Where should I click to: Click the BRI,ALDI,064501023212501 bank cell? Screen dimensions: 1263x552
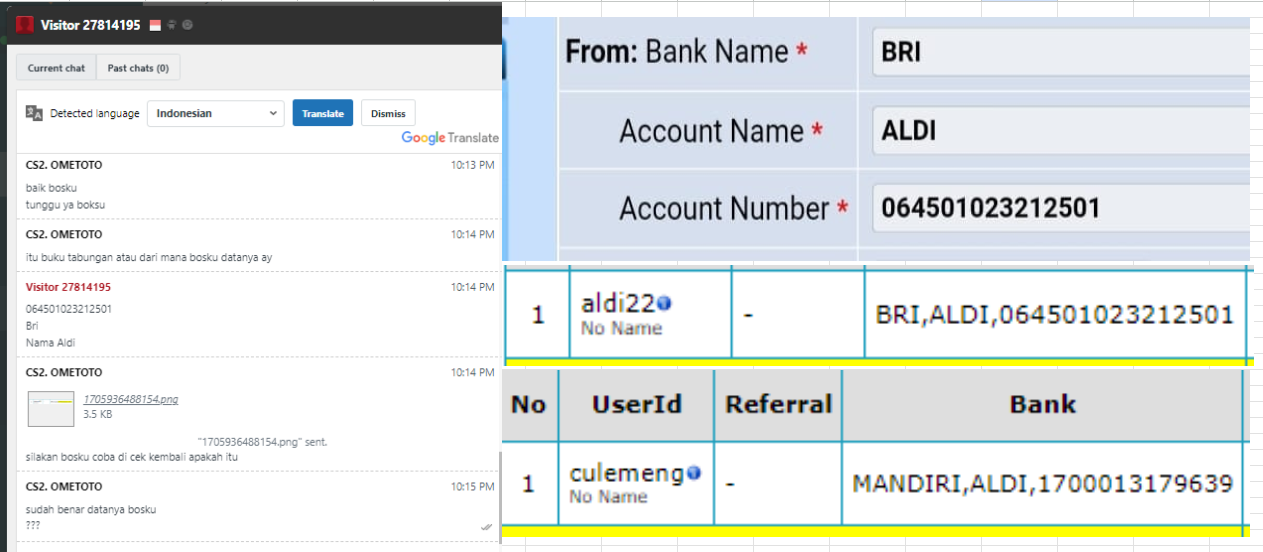tap(1054, 314)
